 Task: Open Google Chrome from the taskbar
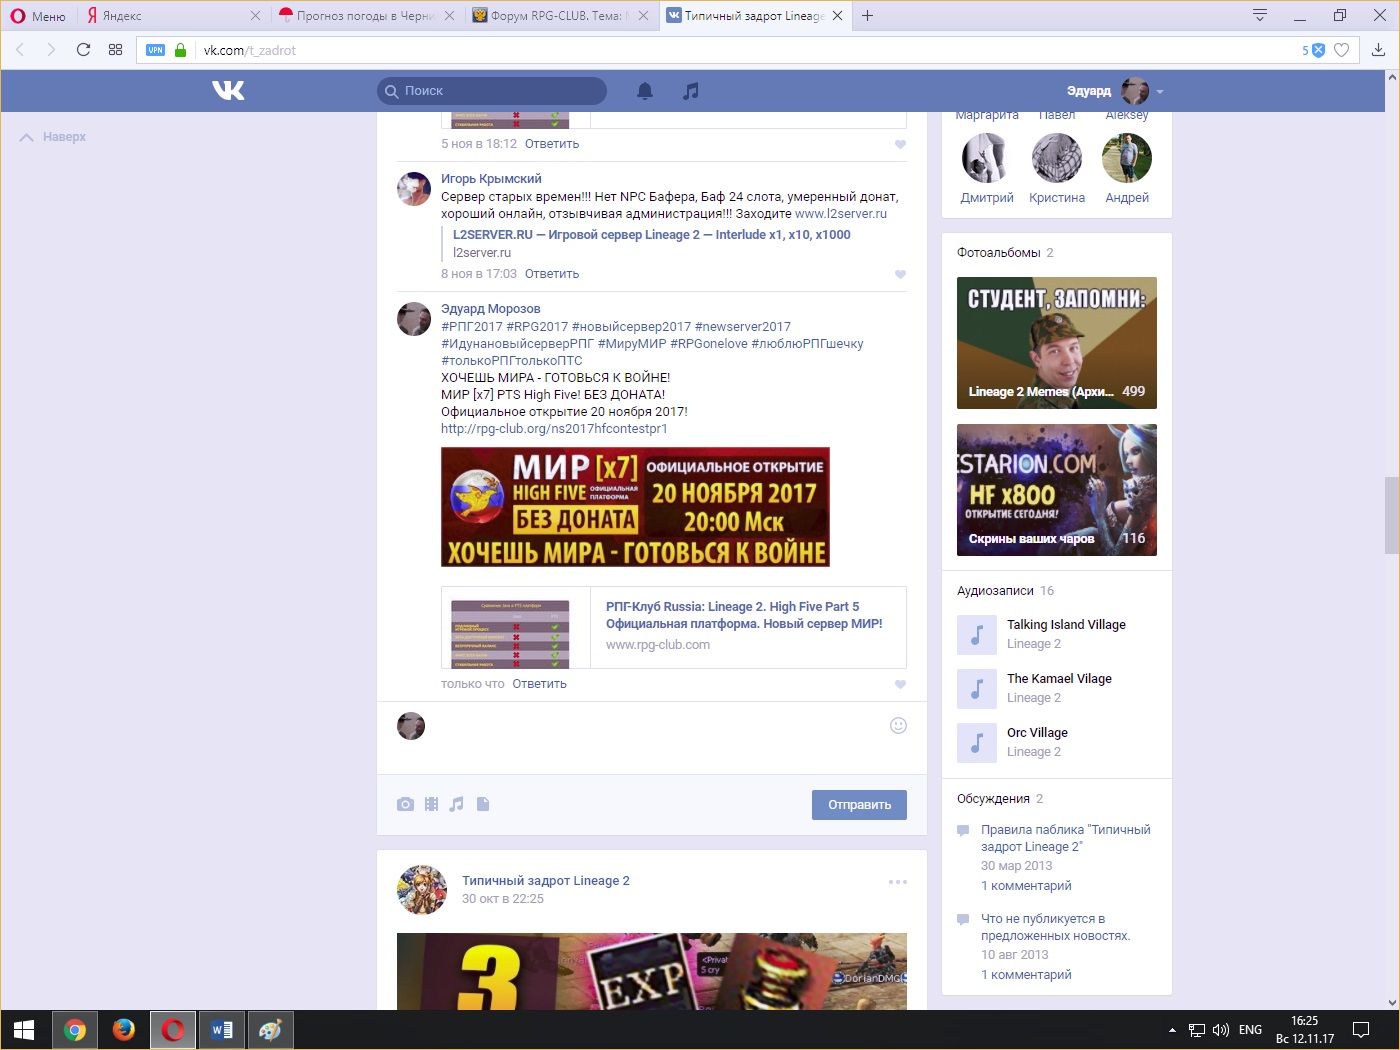74,1030
